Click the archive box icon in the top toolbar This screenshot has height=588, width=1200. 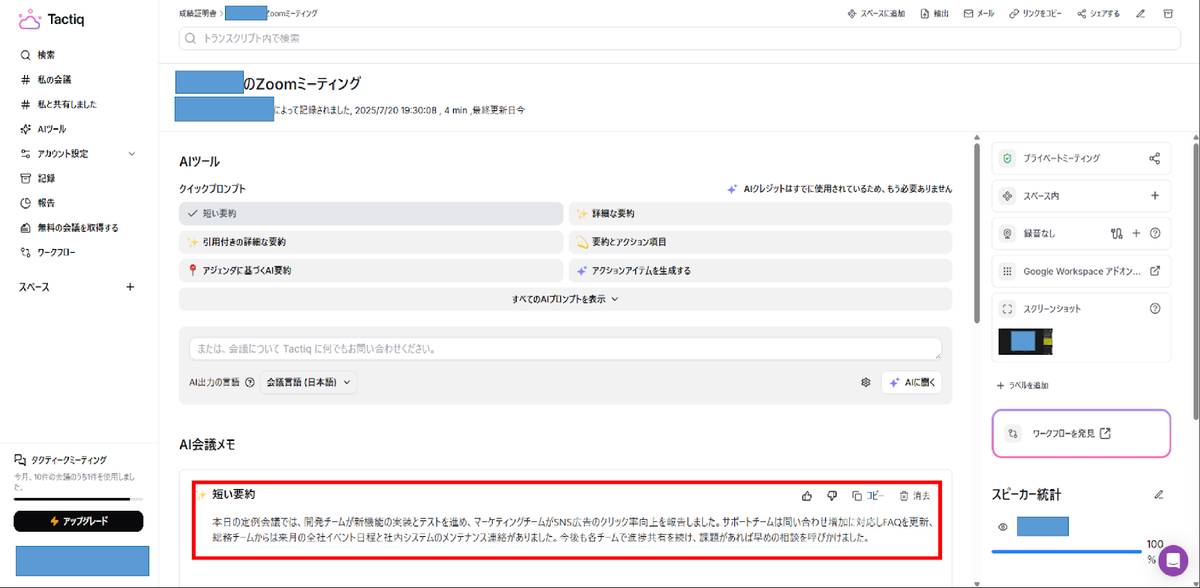pos(1168,14)
